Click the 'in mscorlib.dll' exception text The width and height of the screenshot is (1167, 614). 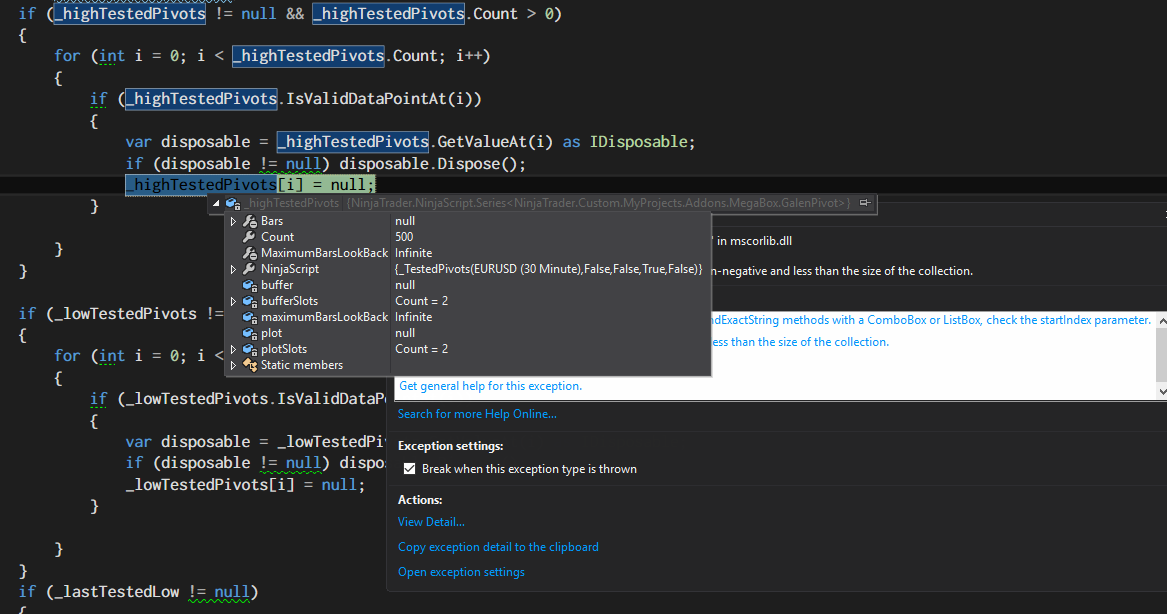(754, 241)
